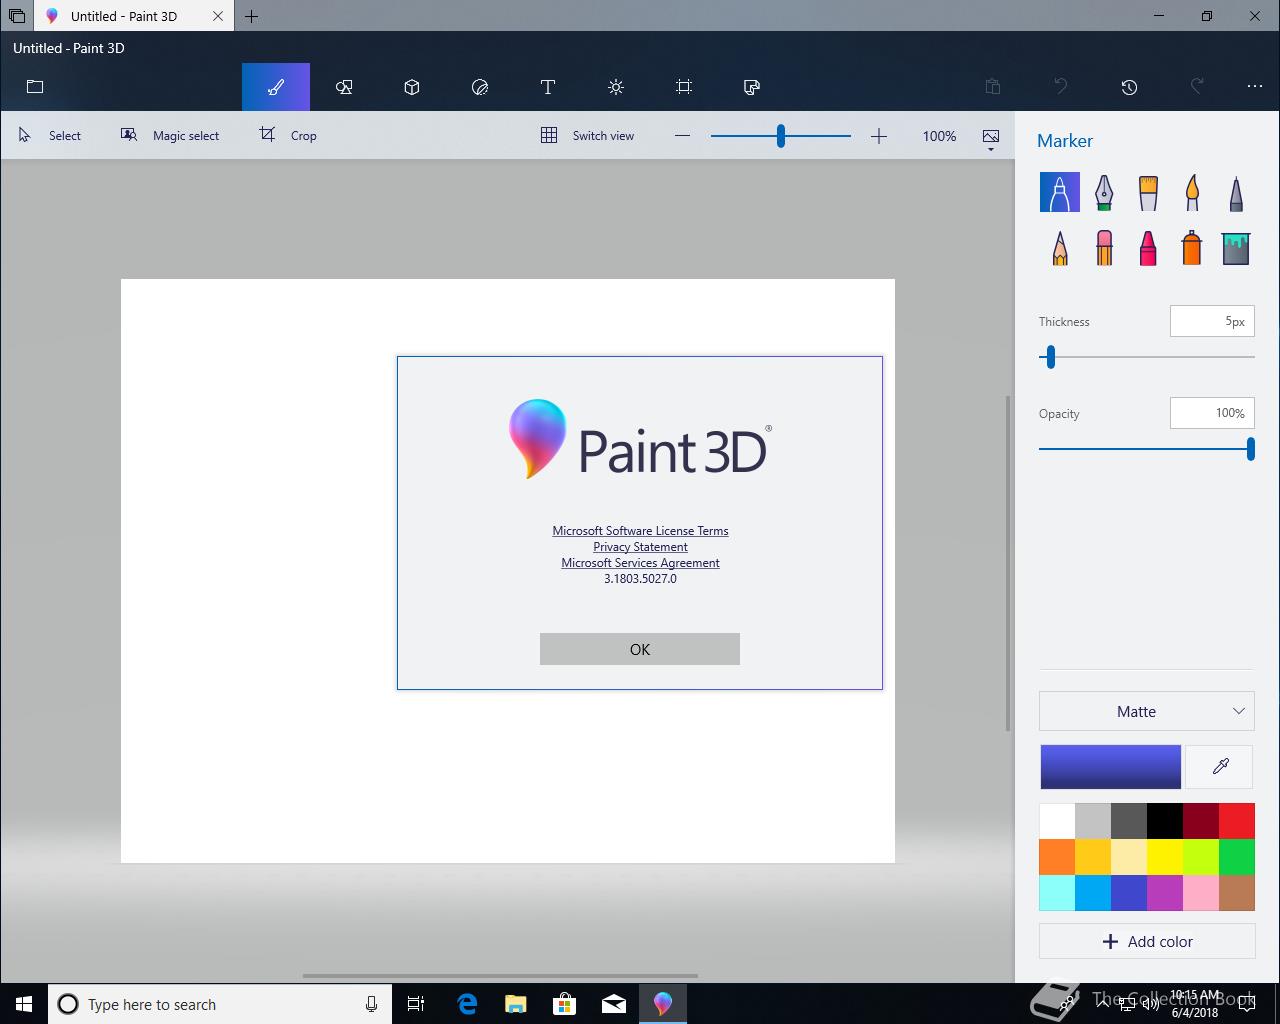Click the Thickness value field

1212,321
